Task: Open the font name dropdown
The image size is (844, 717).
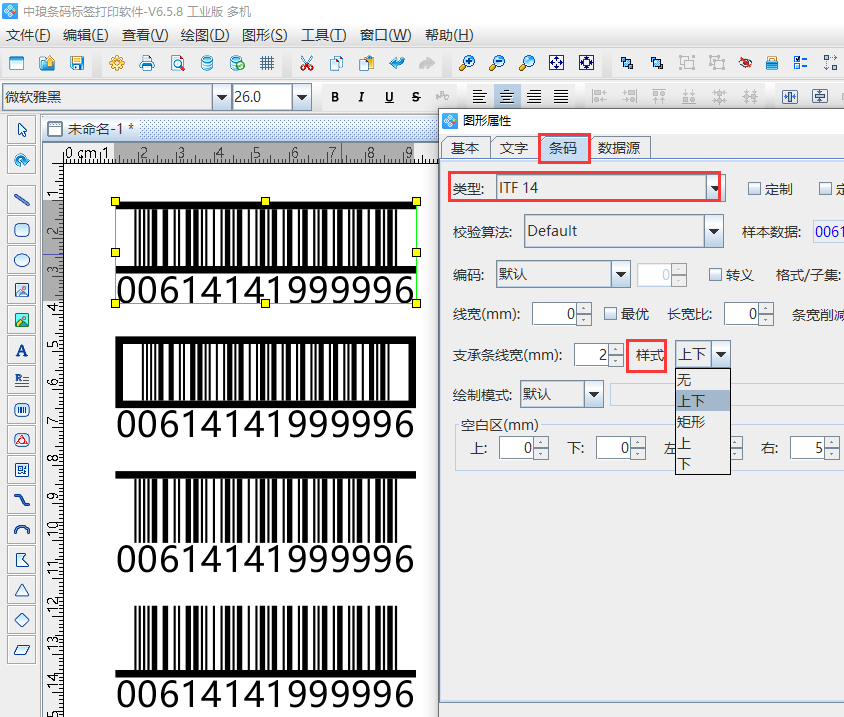Action: tap(221, 97)
